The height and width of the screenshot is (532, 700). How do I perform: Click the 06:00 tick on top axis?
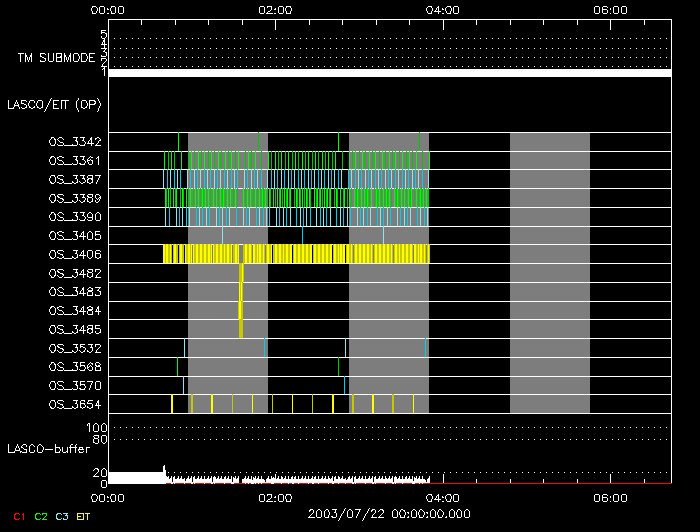click(x=610, y=10)
